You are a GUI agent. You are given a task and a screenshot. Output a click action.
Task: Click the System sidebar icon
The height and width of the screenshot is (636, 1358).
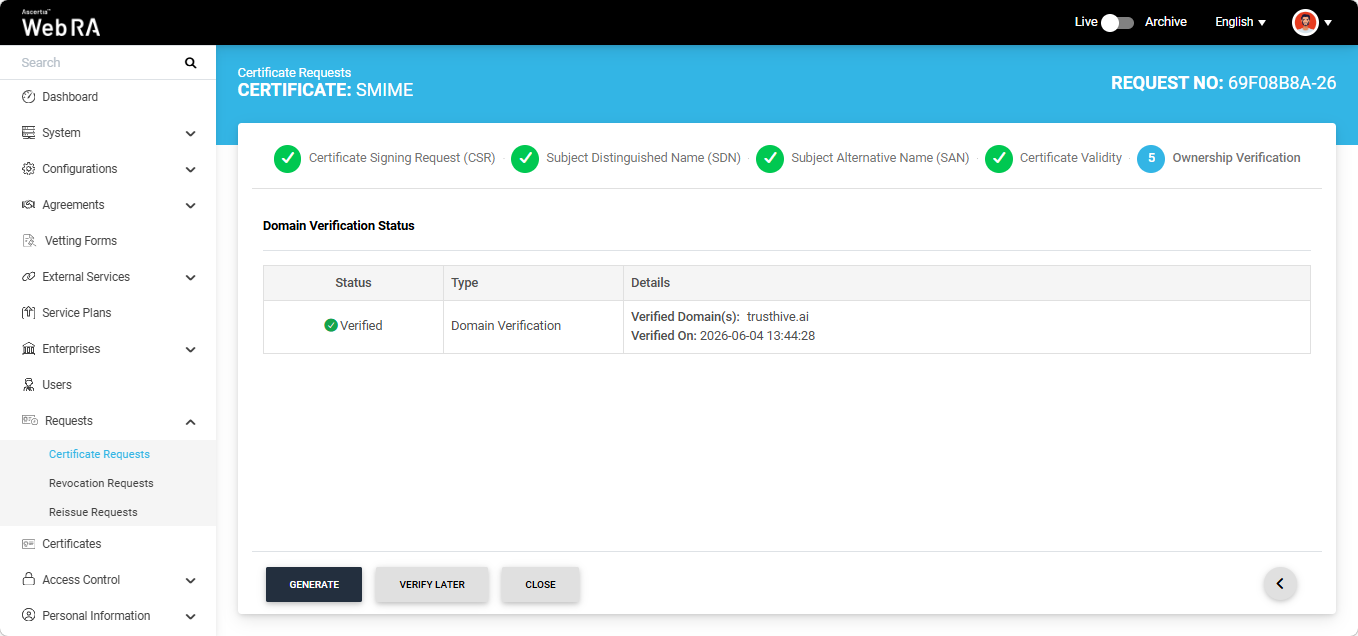coord(29,133)
